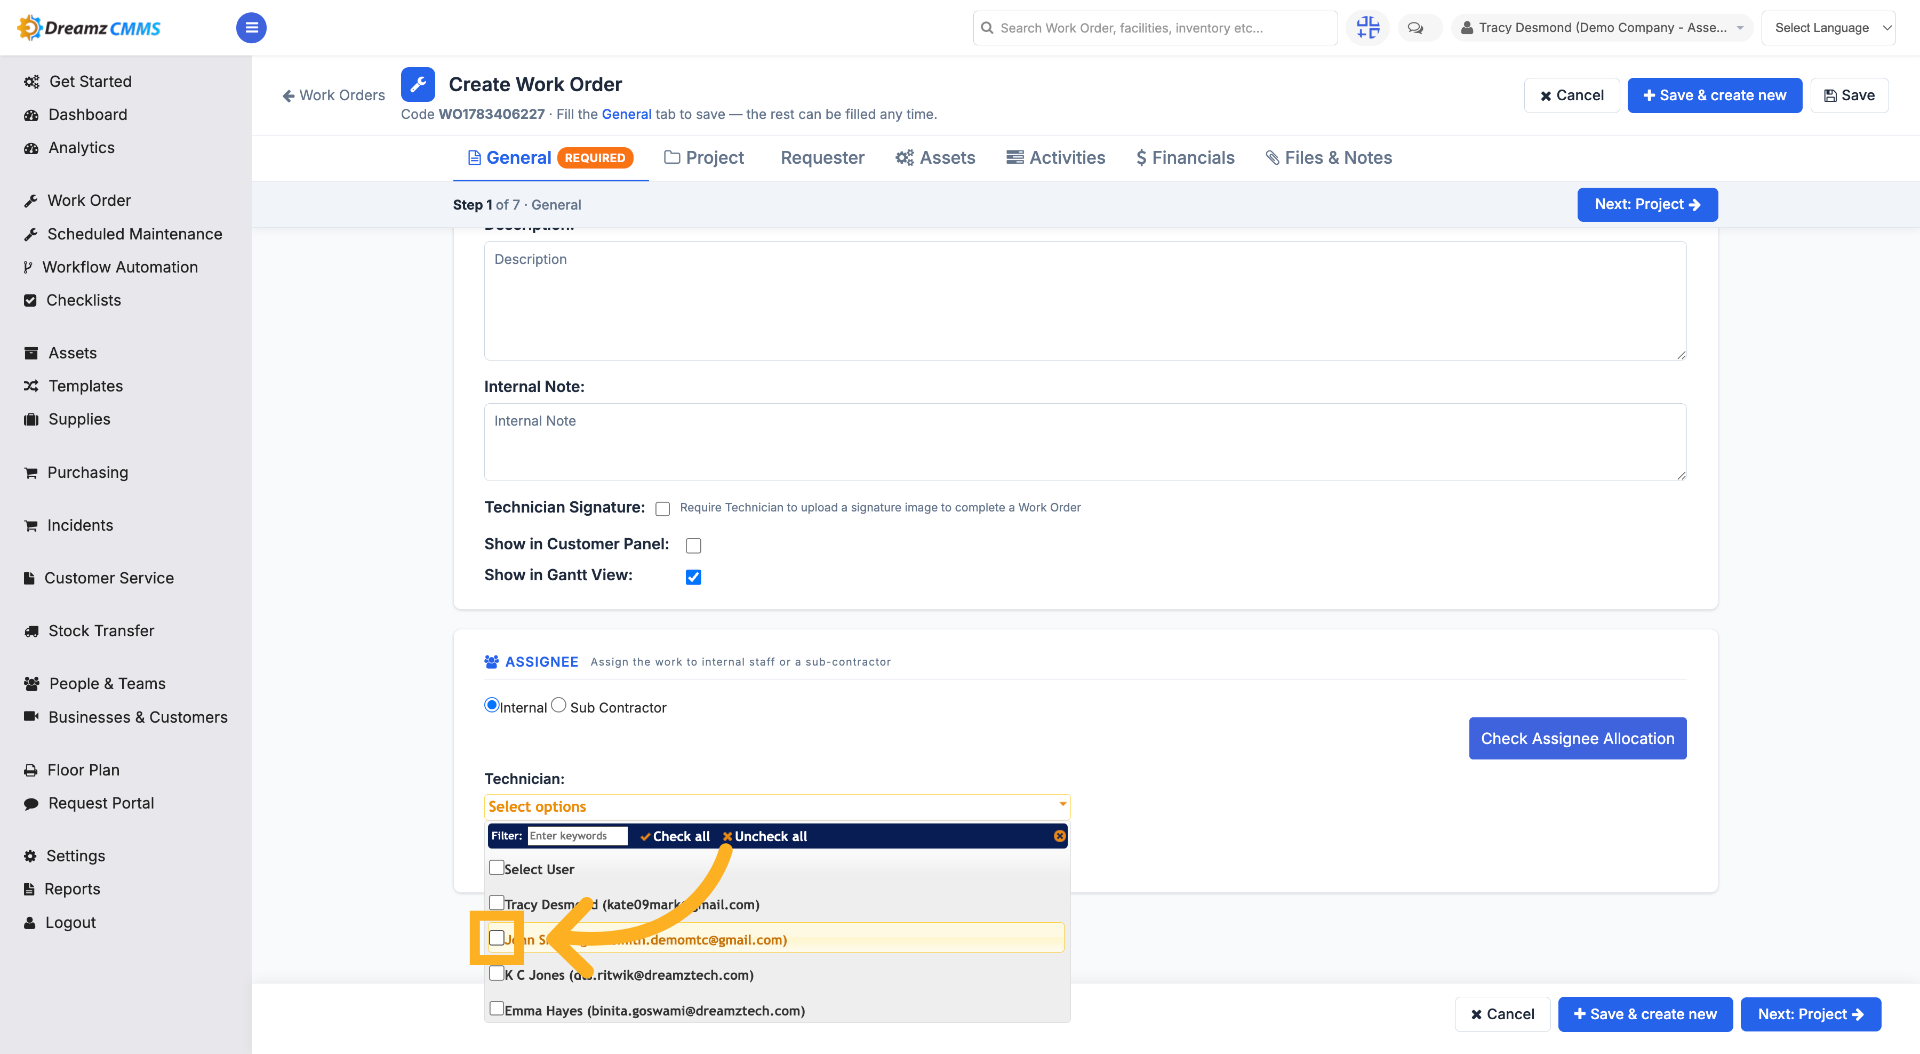Open Templates in sidebar

(85, 386)
